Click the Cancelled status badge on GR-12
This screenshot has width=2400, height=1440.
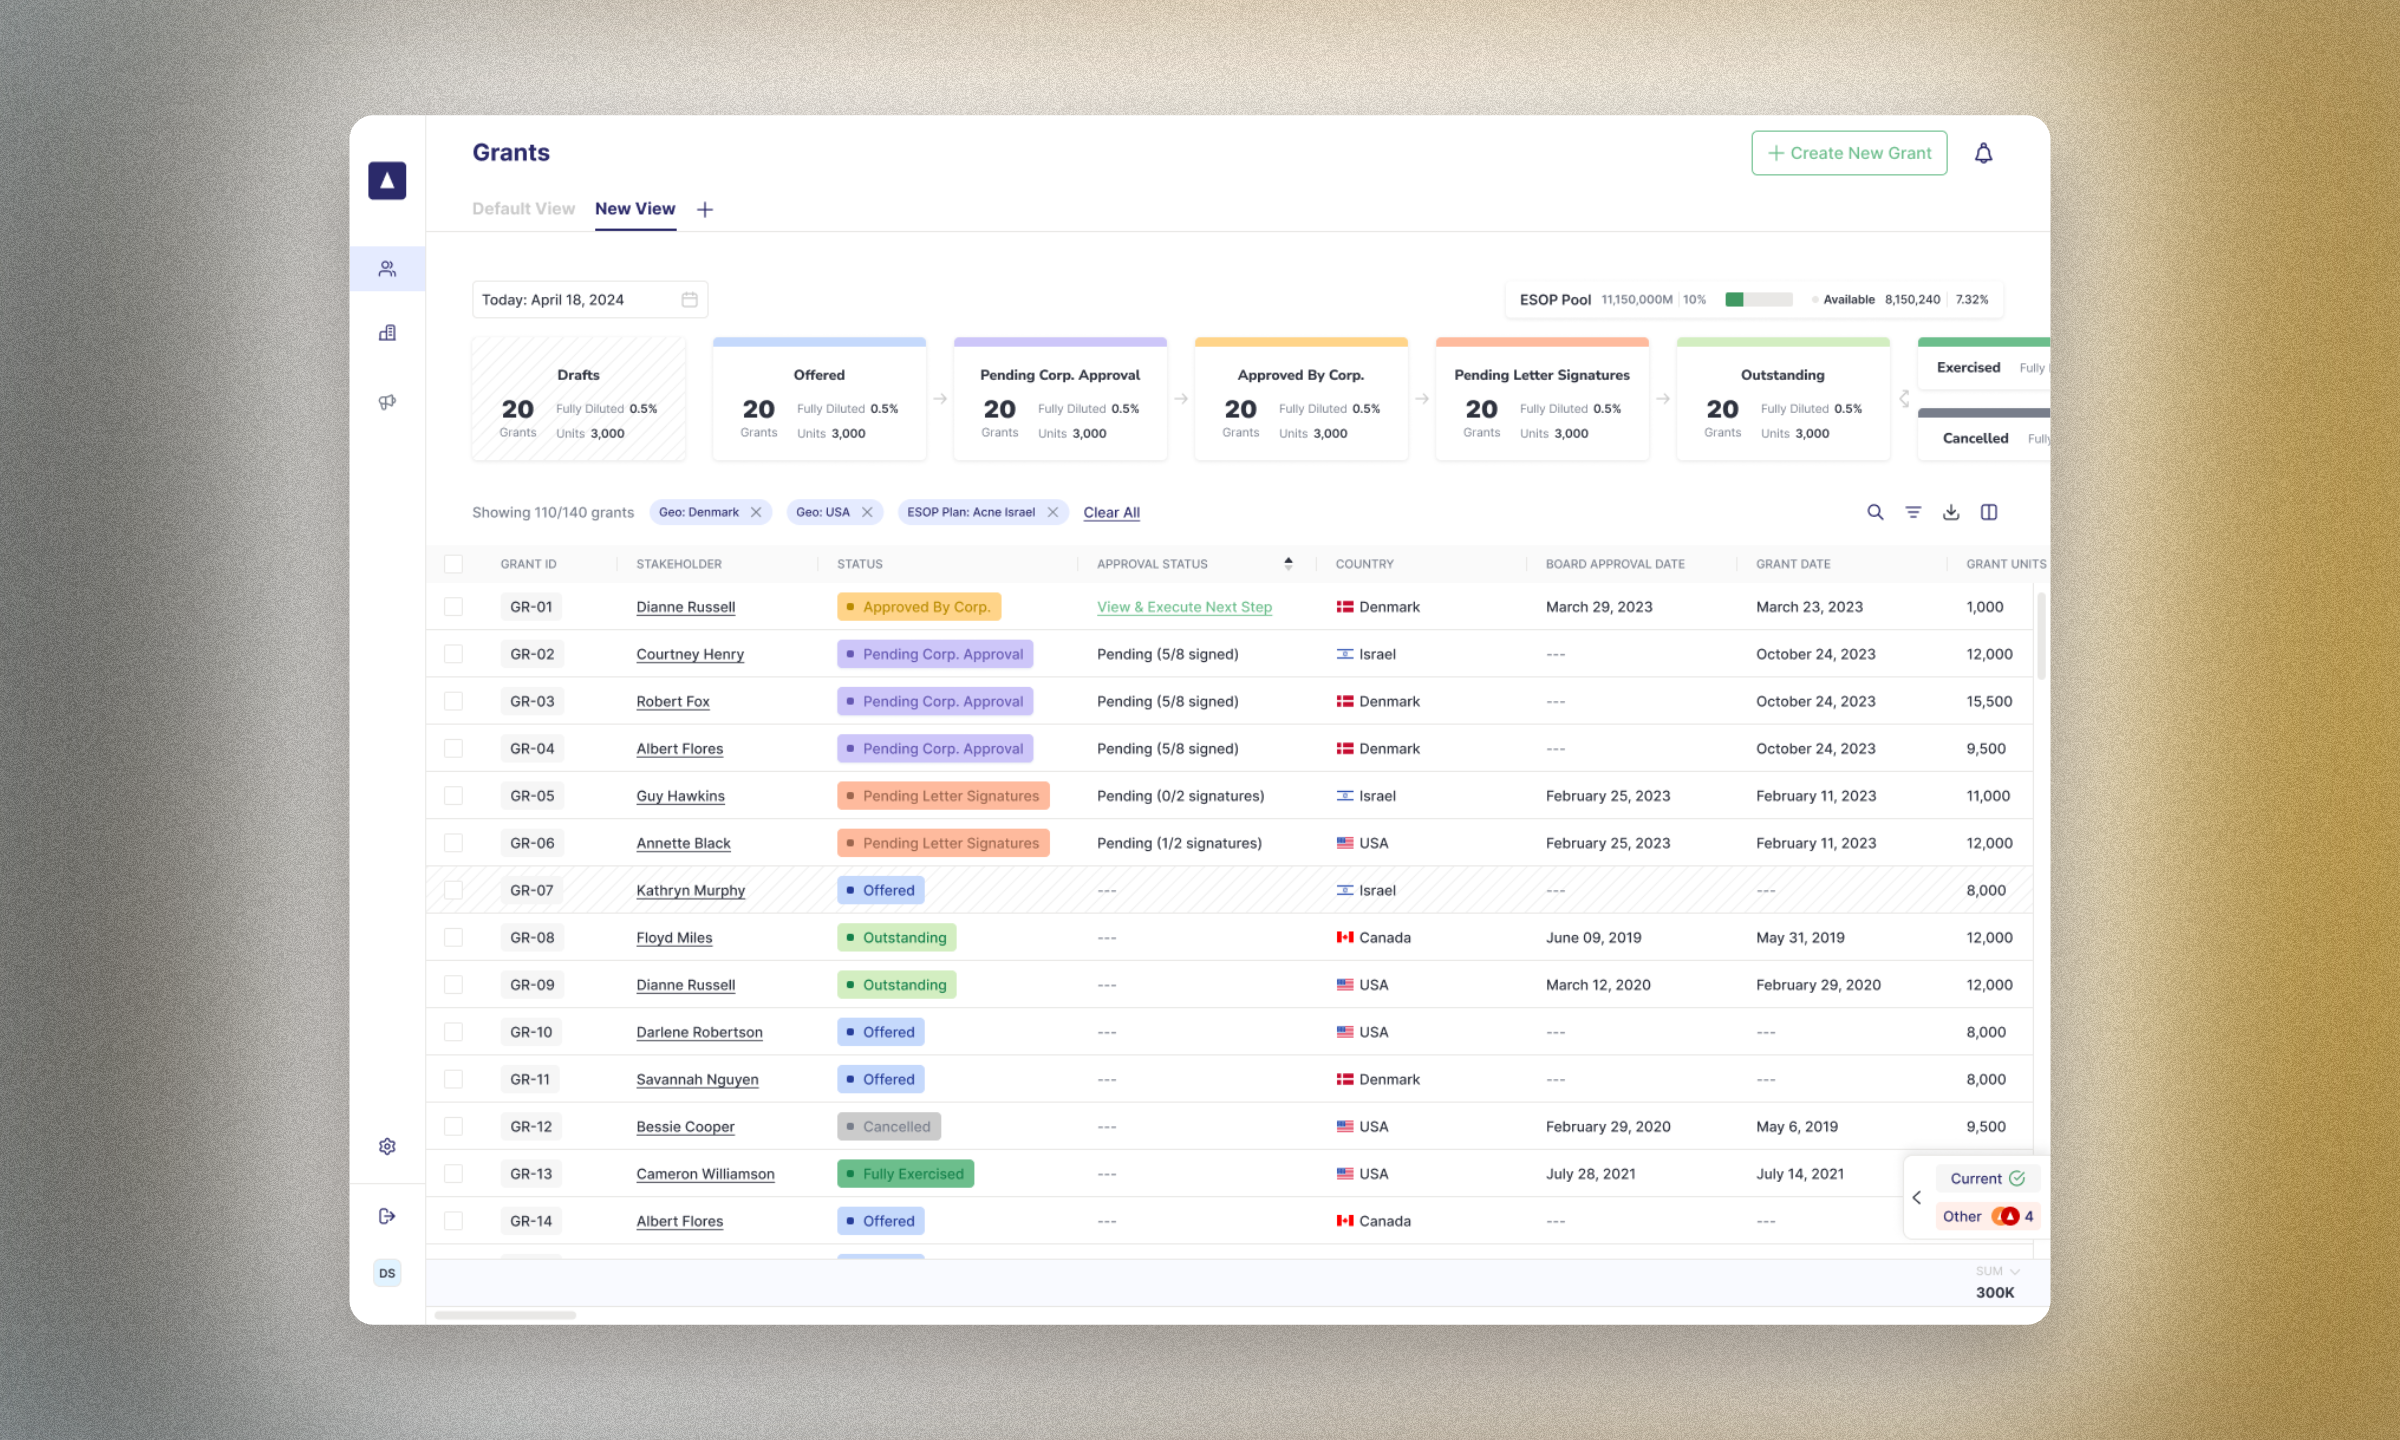tap(888, 1126)
